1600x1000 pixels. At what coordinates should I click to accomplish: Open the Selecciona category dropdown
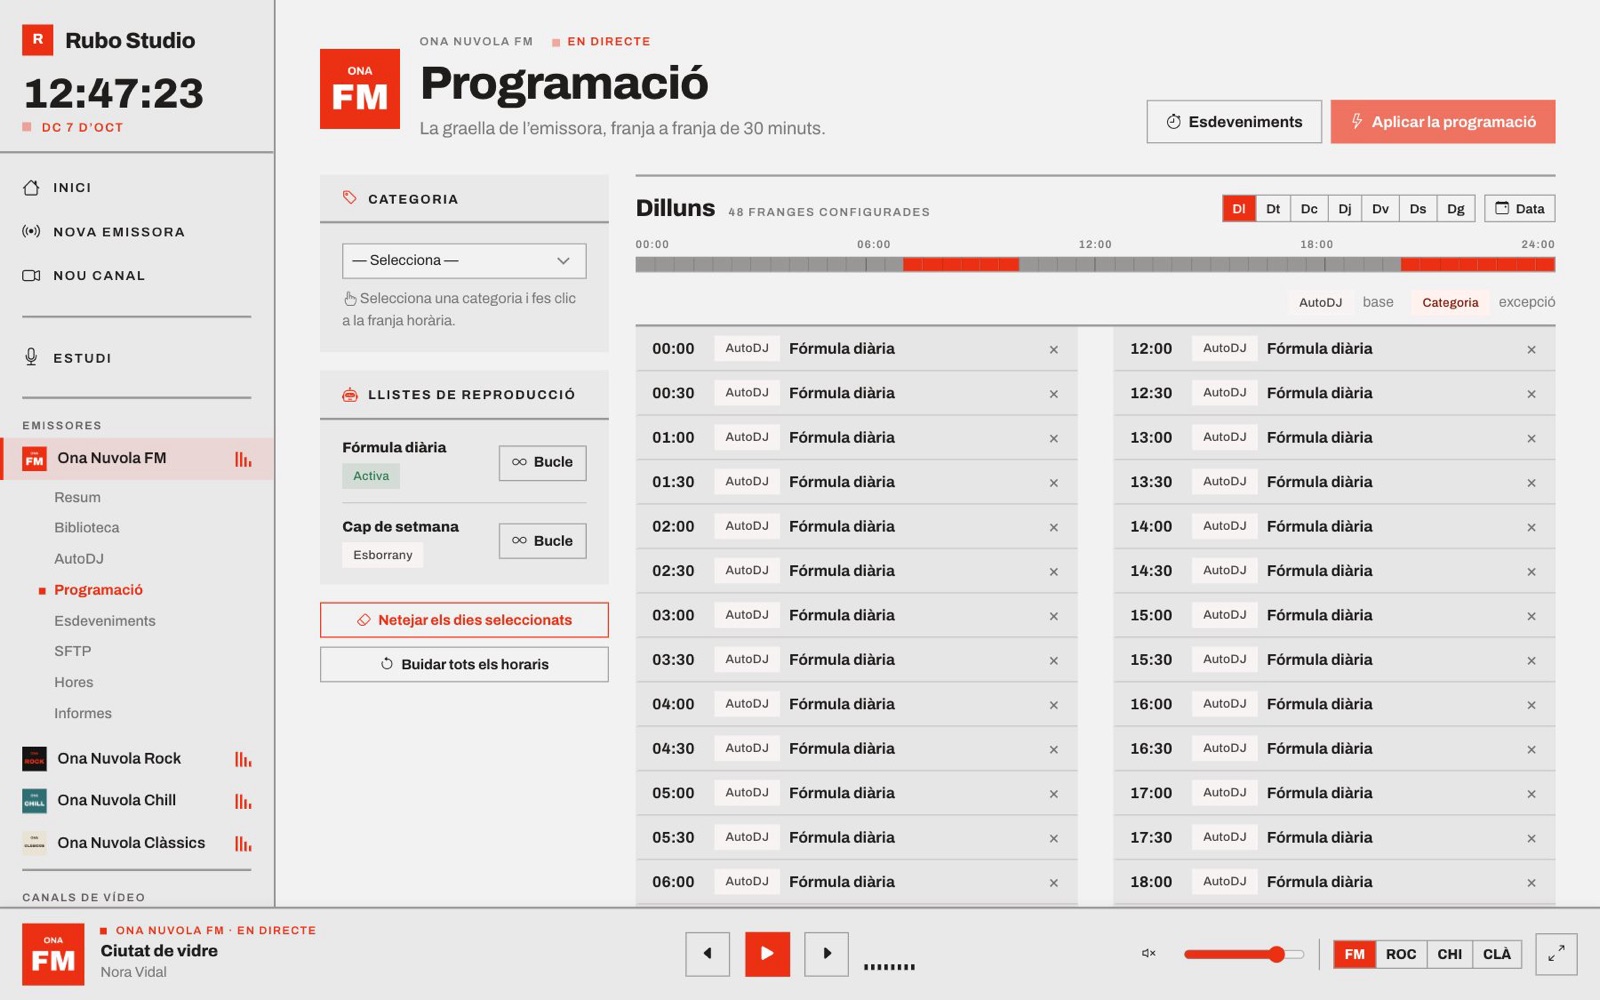tap(464, 261)
